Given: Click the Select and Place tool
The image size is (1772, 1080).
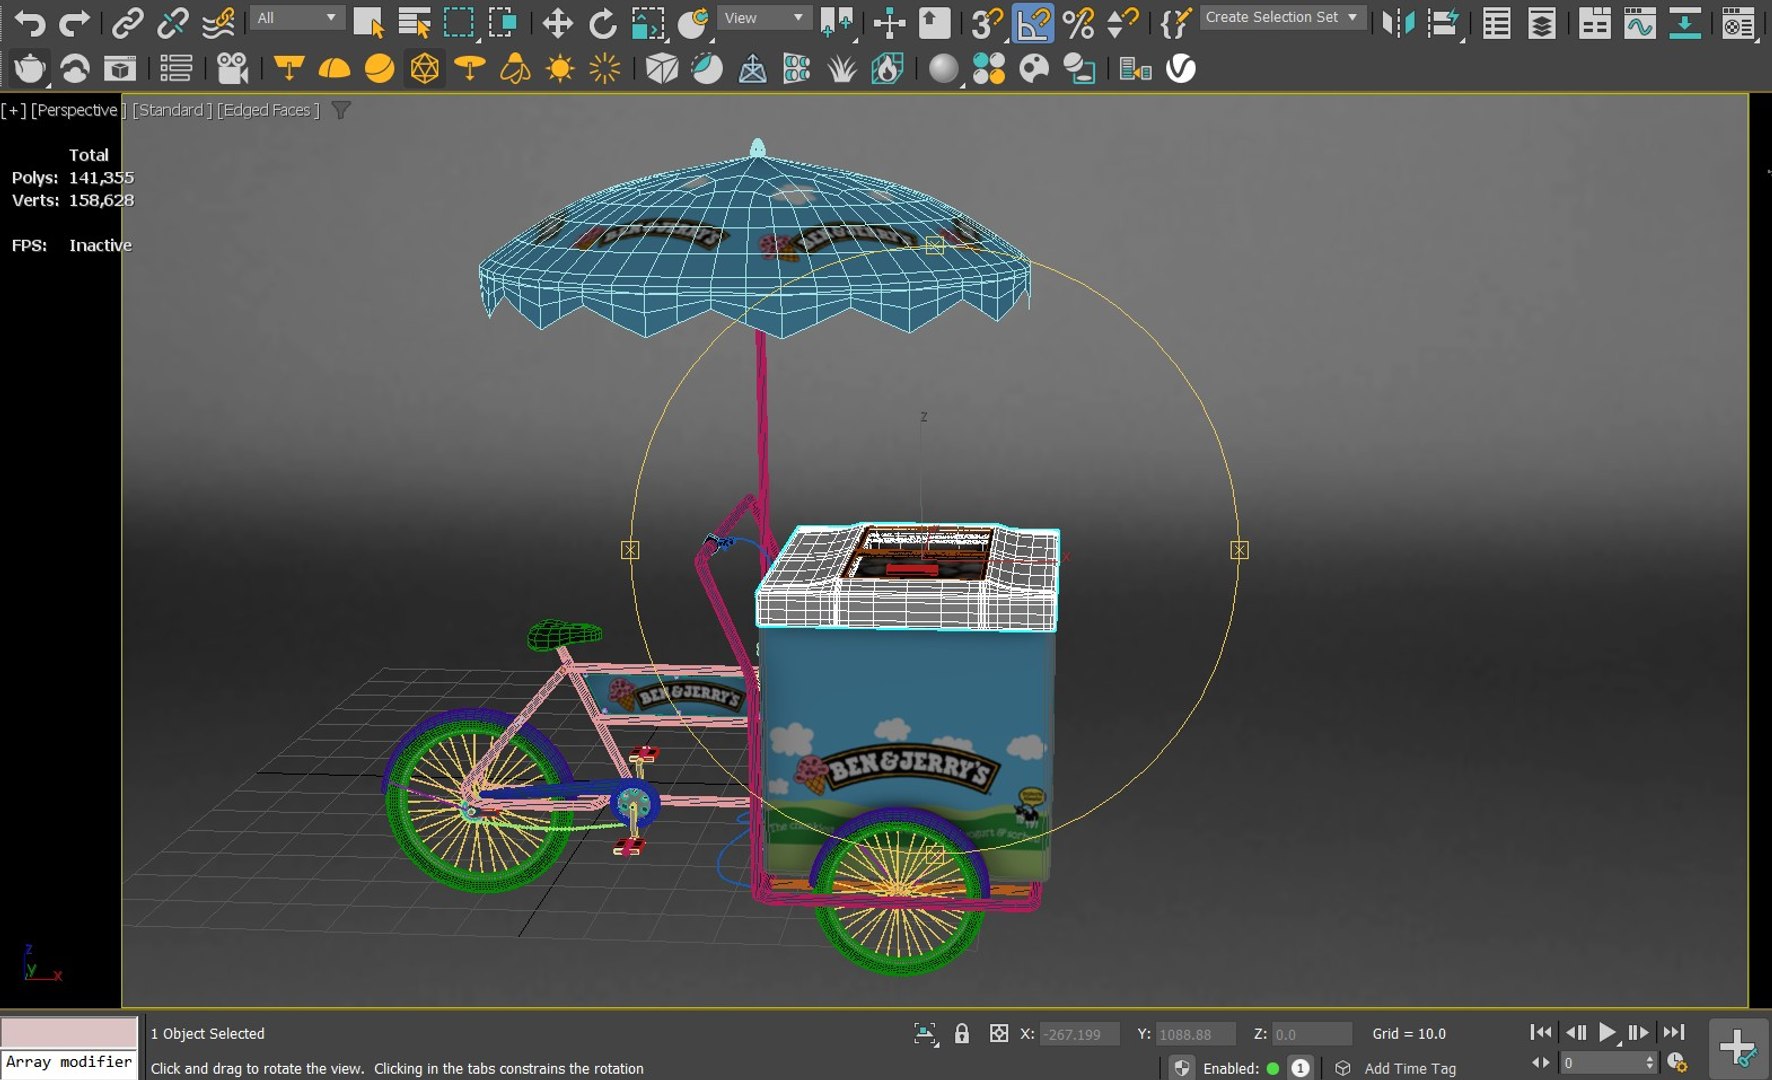Looking at the screenshot, I should click(692, 22).
